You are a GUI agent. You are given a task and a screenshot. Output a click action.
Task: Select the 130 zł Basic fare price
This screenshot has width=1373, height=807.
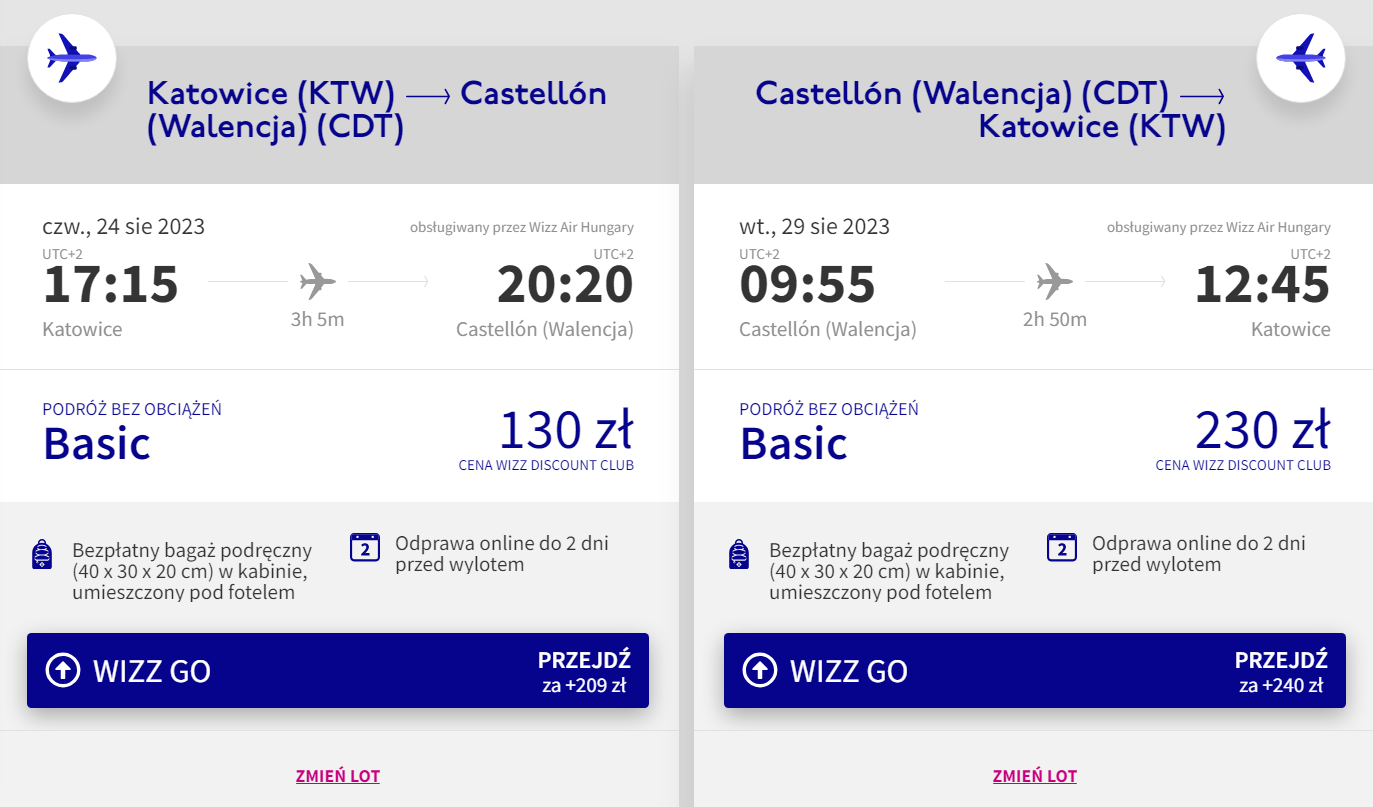[x=566, y=432]
